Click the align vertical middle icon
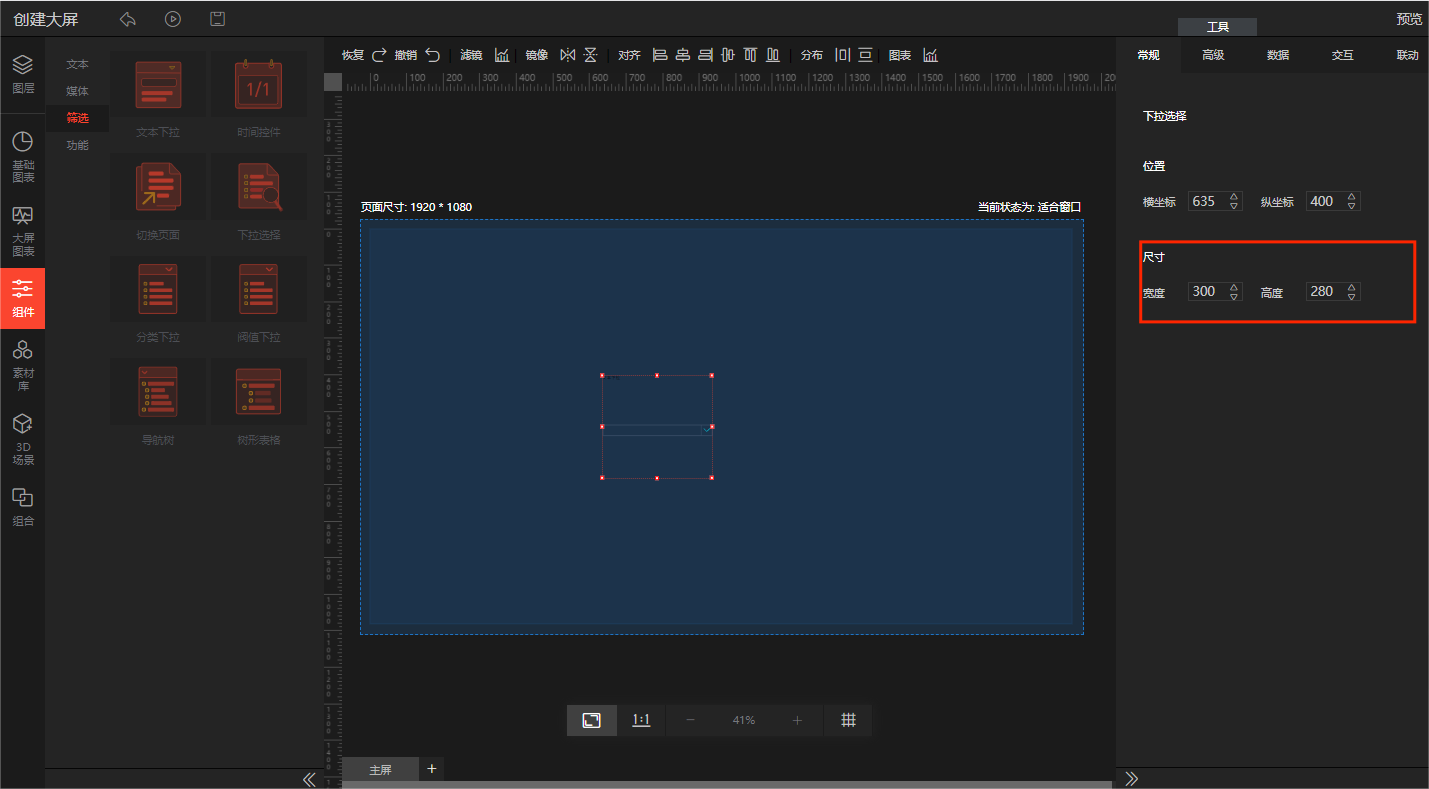Screen dimensions: 1429x789 point(727,55)
